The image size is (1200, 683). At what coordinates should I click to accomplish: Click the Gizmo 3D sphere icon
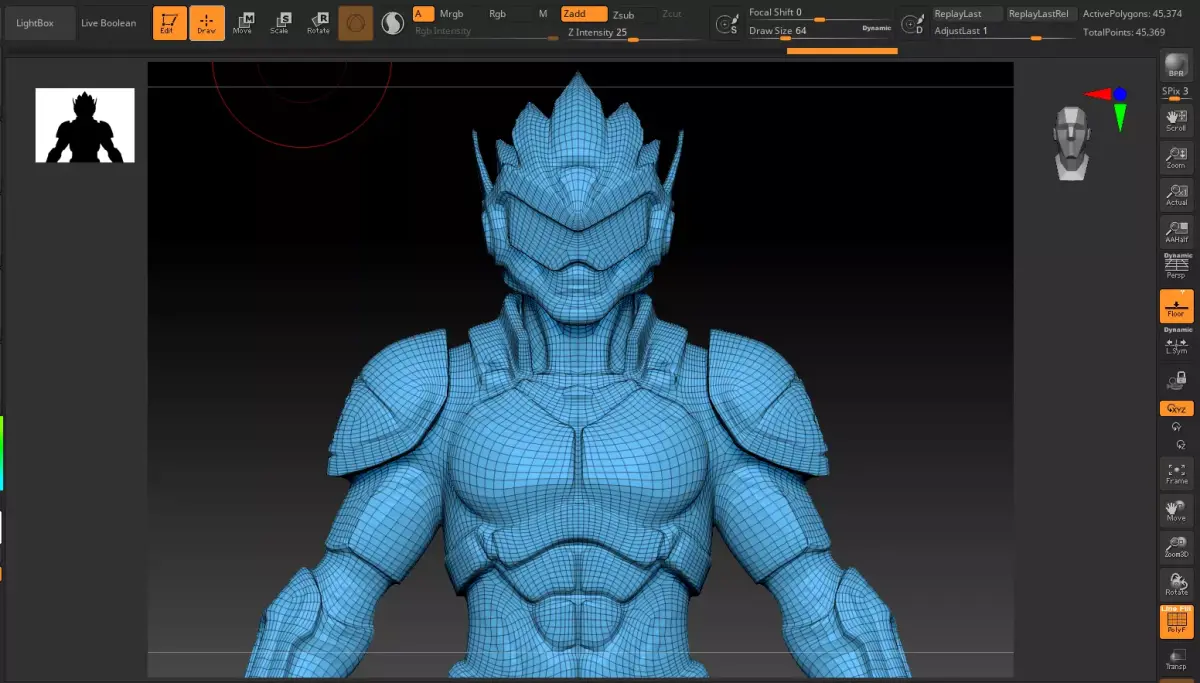[356, 23]
